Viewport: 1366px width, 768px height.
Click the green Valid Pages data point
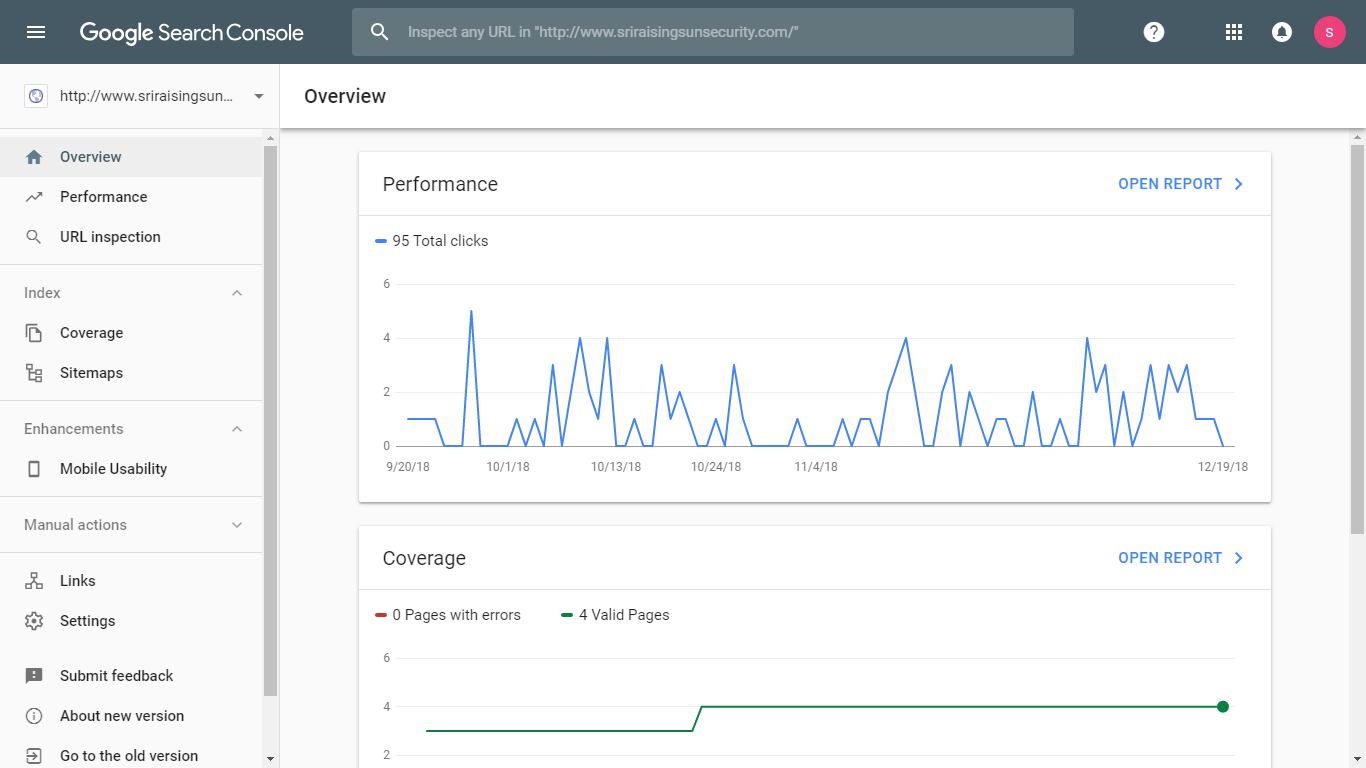(1222, 707)
